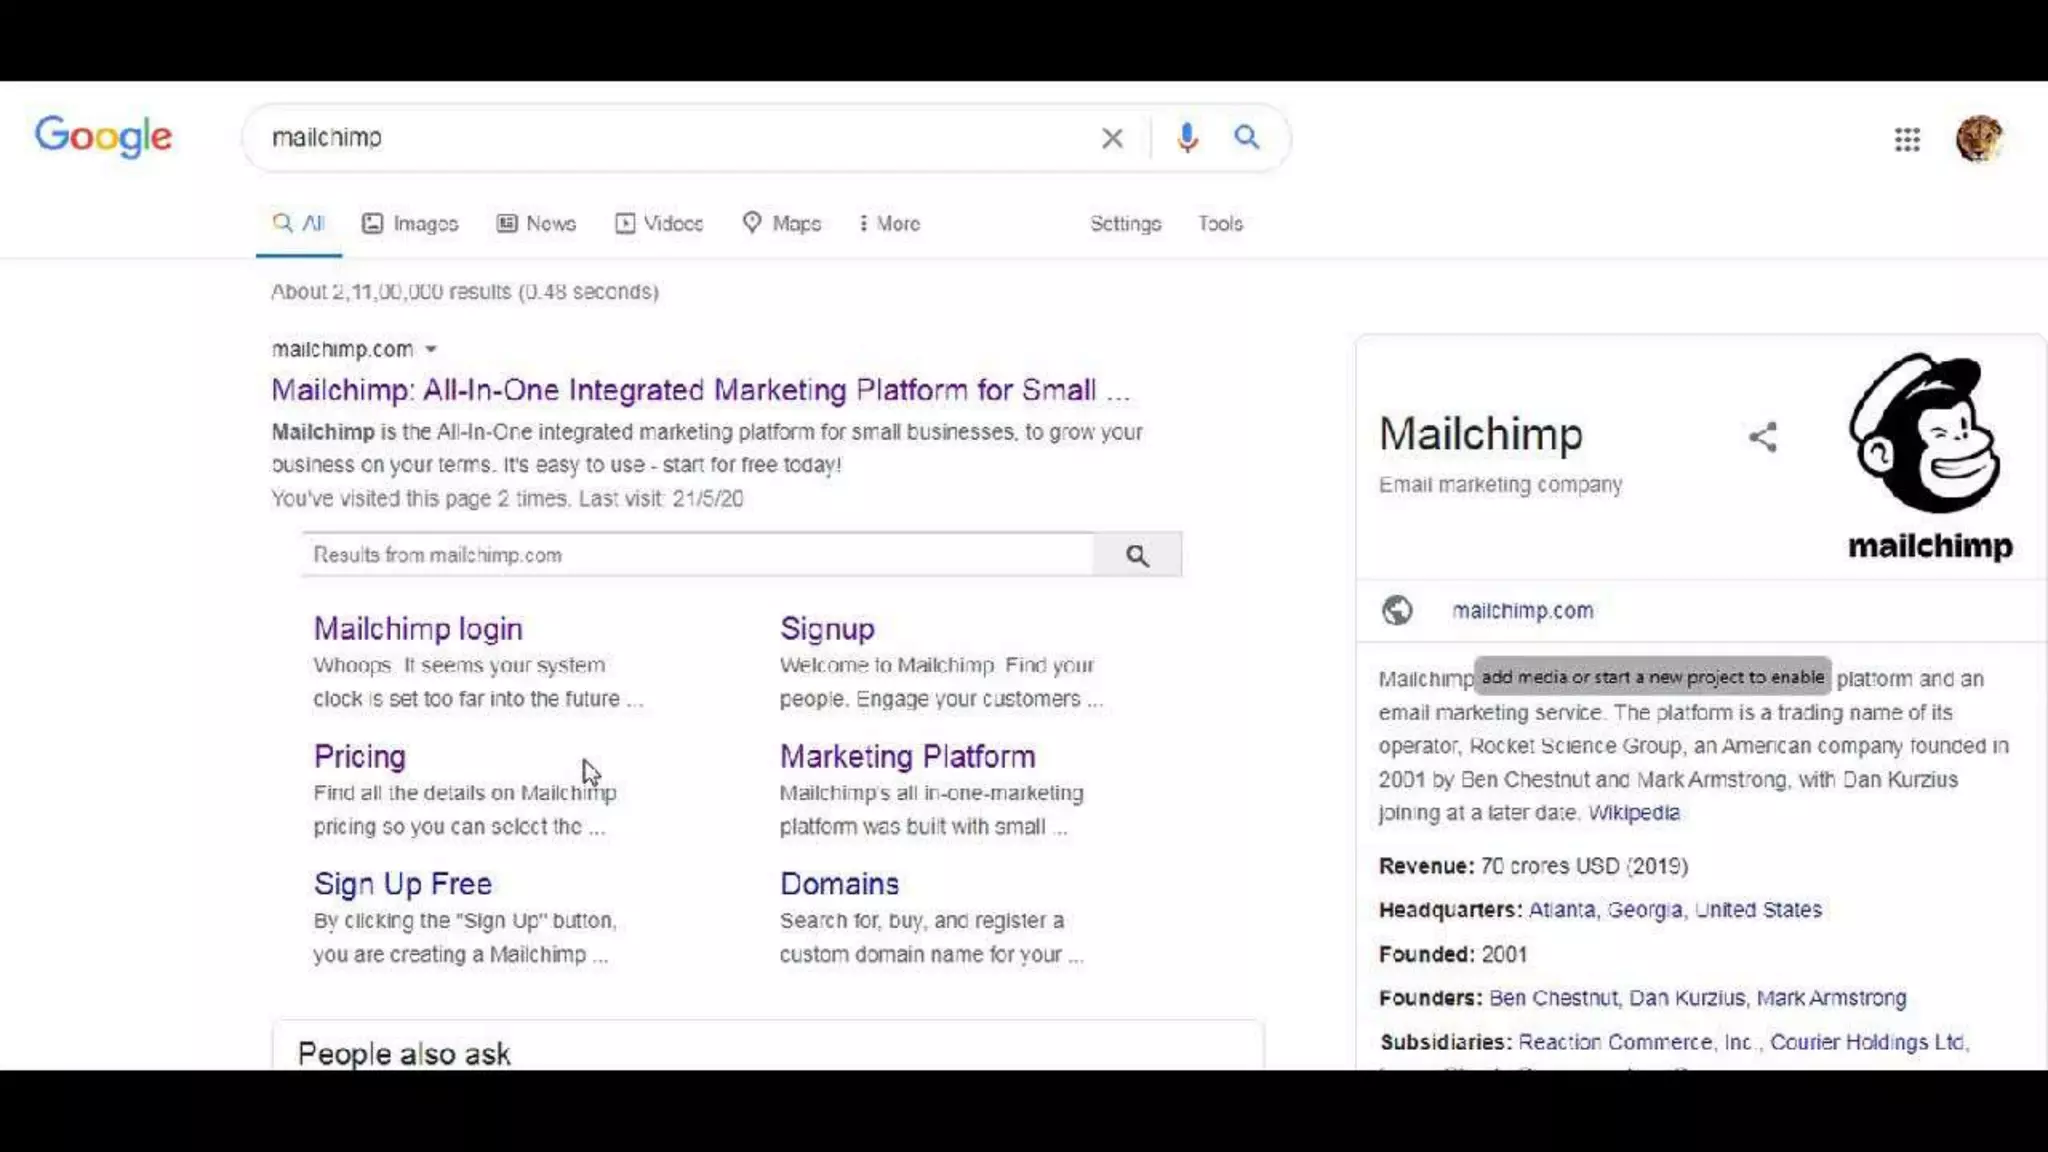Expand the More search options menu
Image resolution: width=2048 pixels, height=1152 pixels.
pyautogui.click(x=889, y=223)
